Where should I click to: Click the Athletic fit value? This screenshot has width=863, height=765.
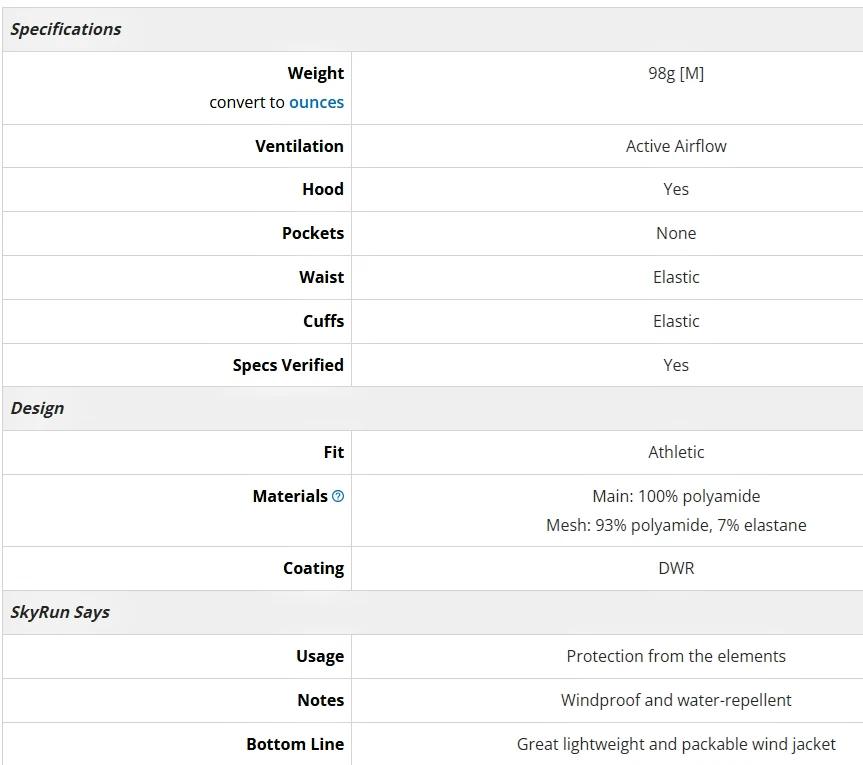[676, 452]
